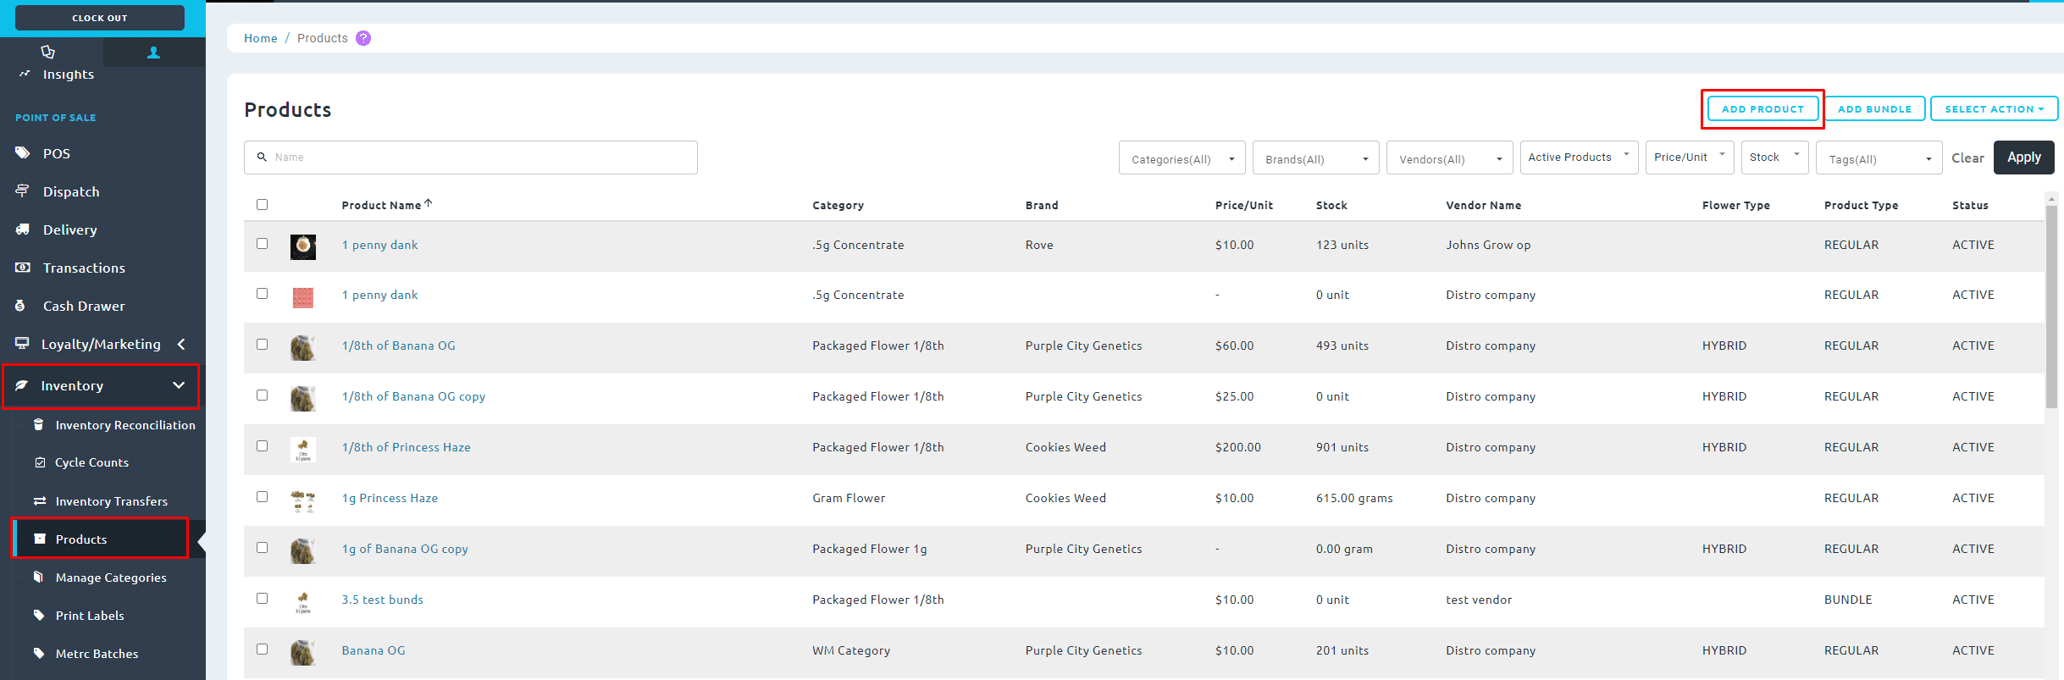Click the Transactions money icon
The height and width of the screenshot is (680, 2064).
click(x=23, y=267)
